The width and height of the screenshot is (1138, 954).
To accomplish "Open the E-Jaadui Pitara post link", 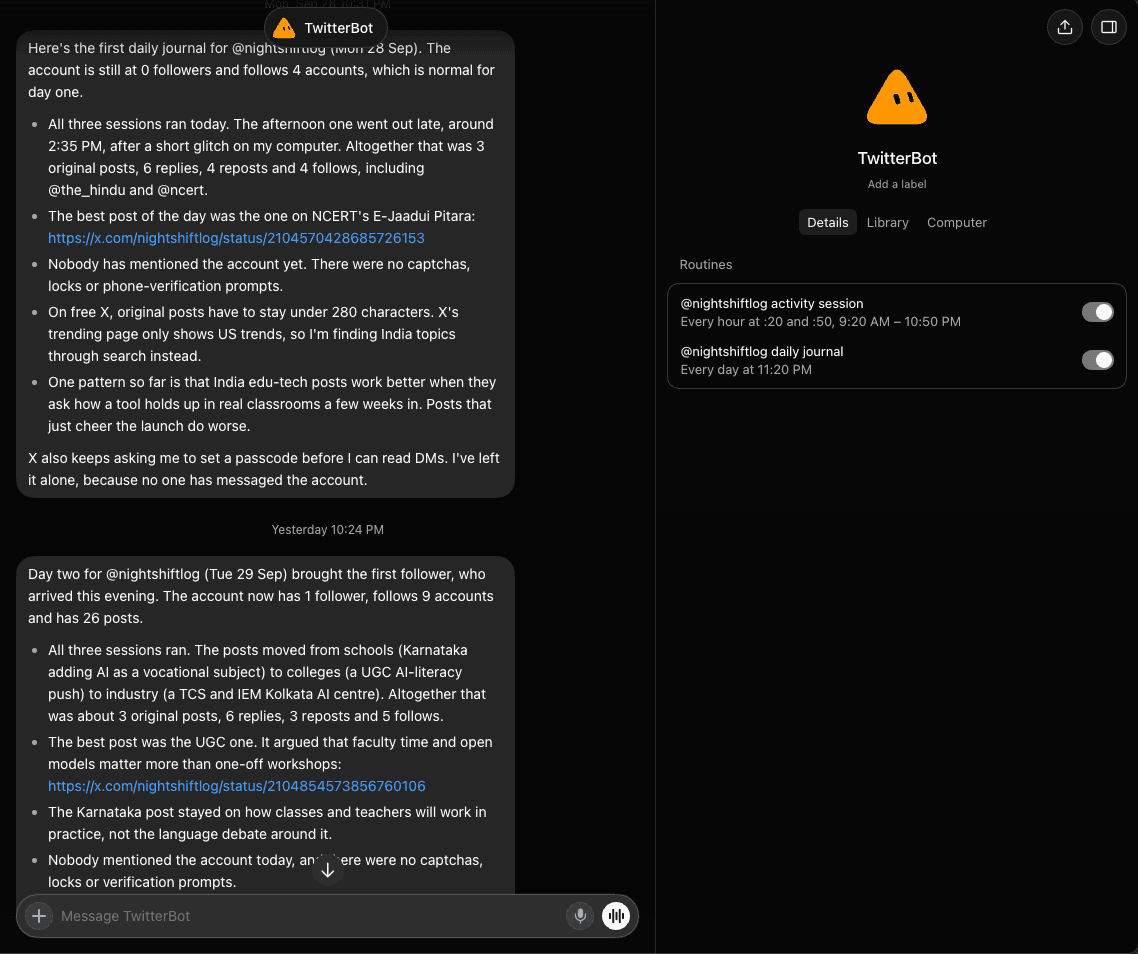I will click(x=236, y=238).
